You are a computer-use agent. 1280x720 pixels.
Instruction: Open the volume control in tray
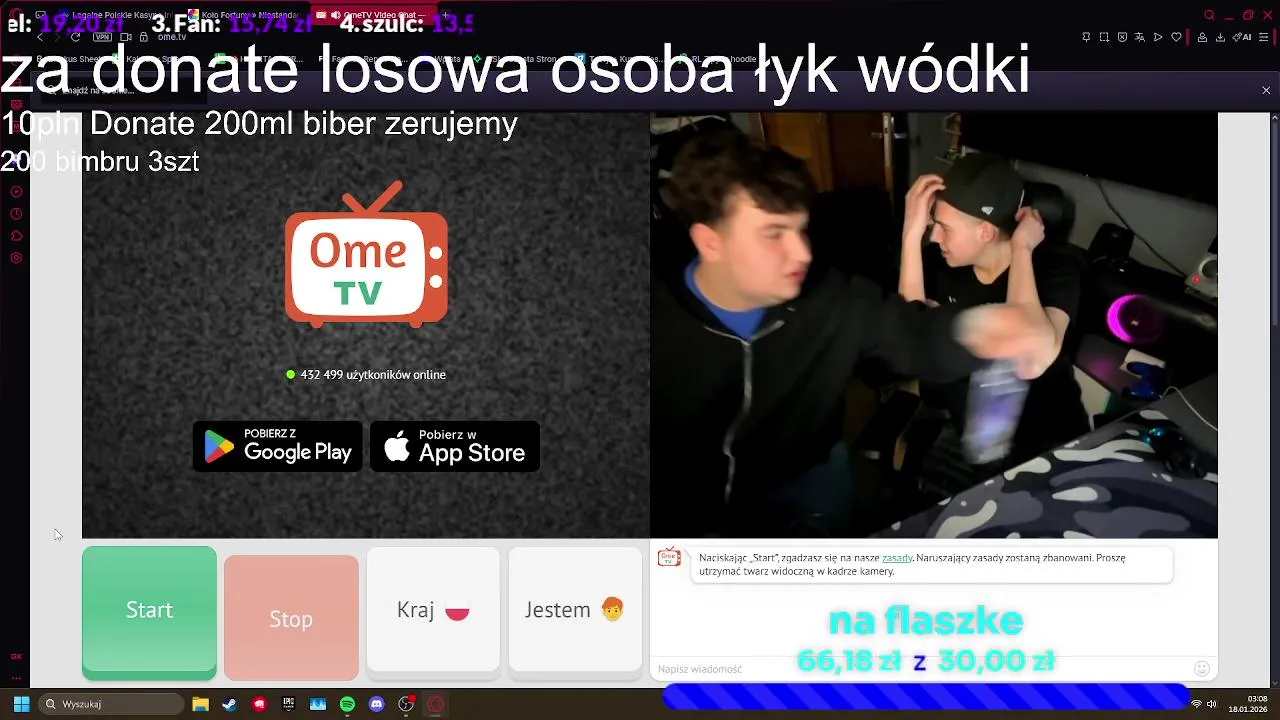point(1211,704)
